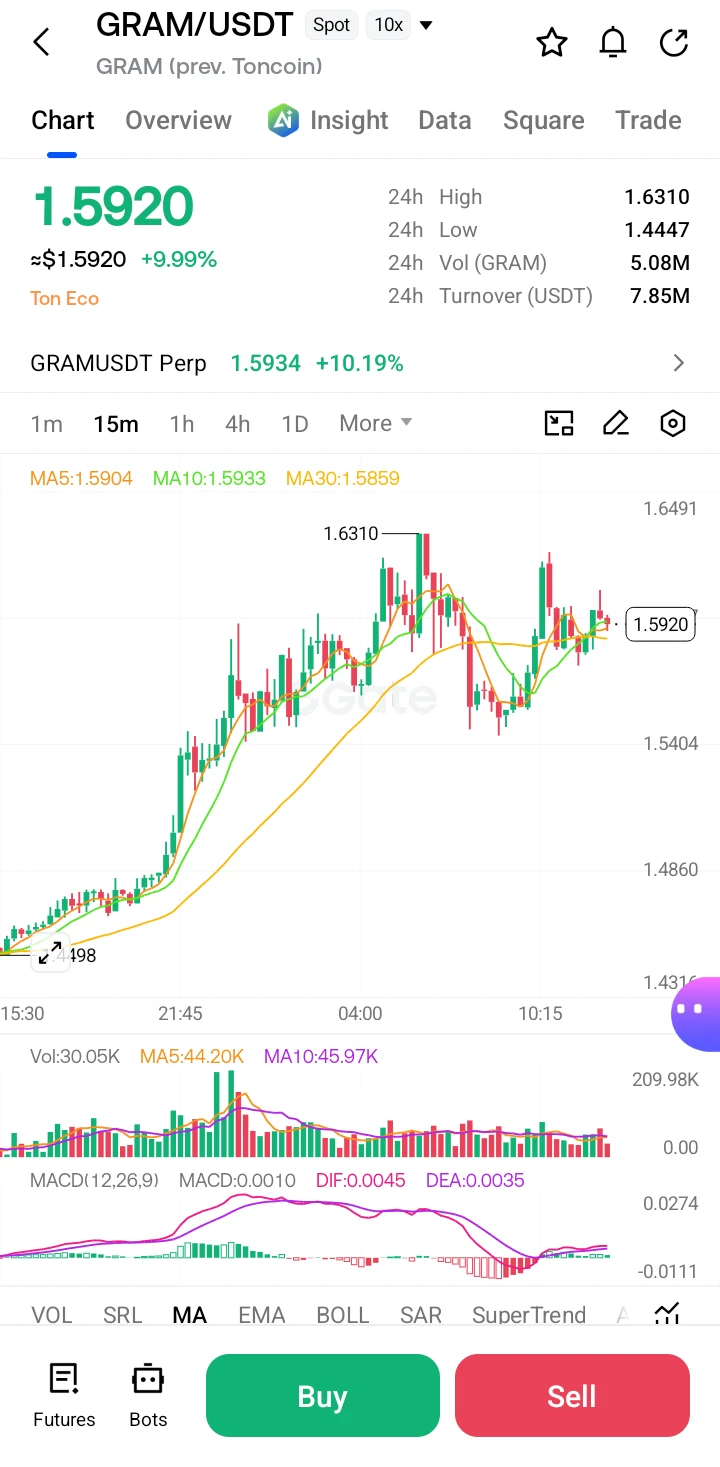The image size is (720, 1467).
Task: Tap the green Buy button
Action: click(x=323, y=1395)
